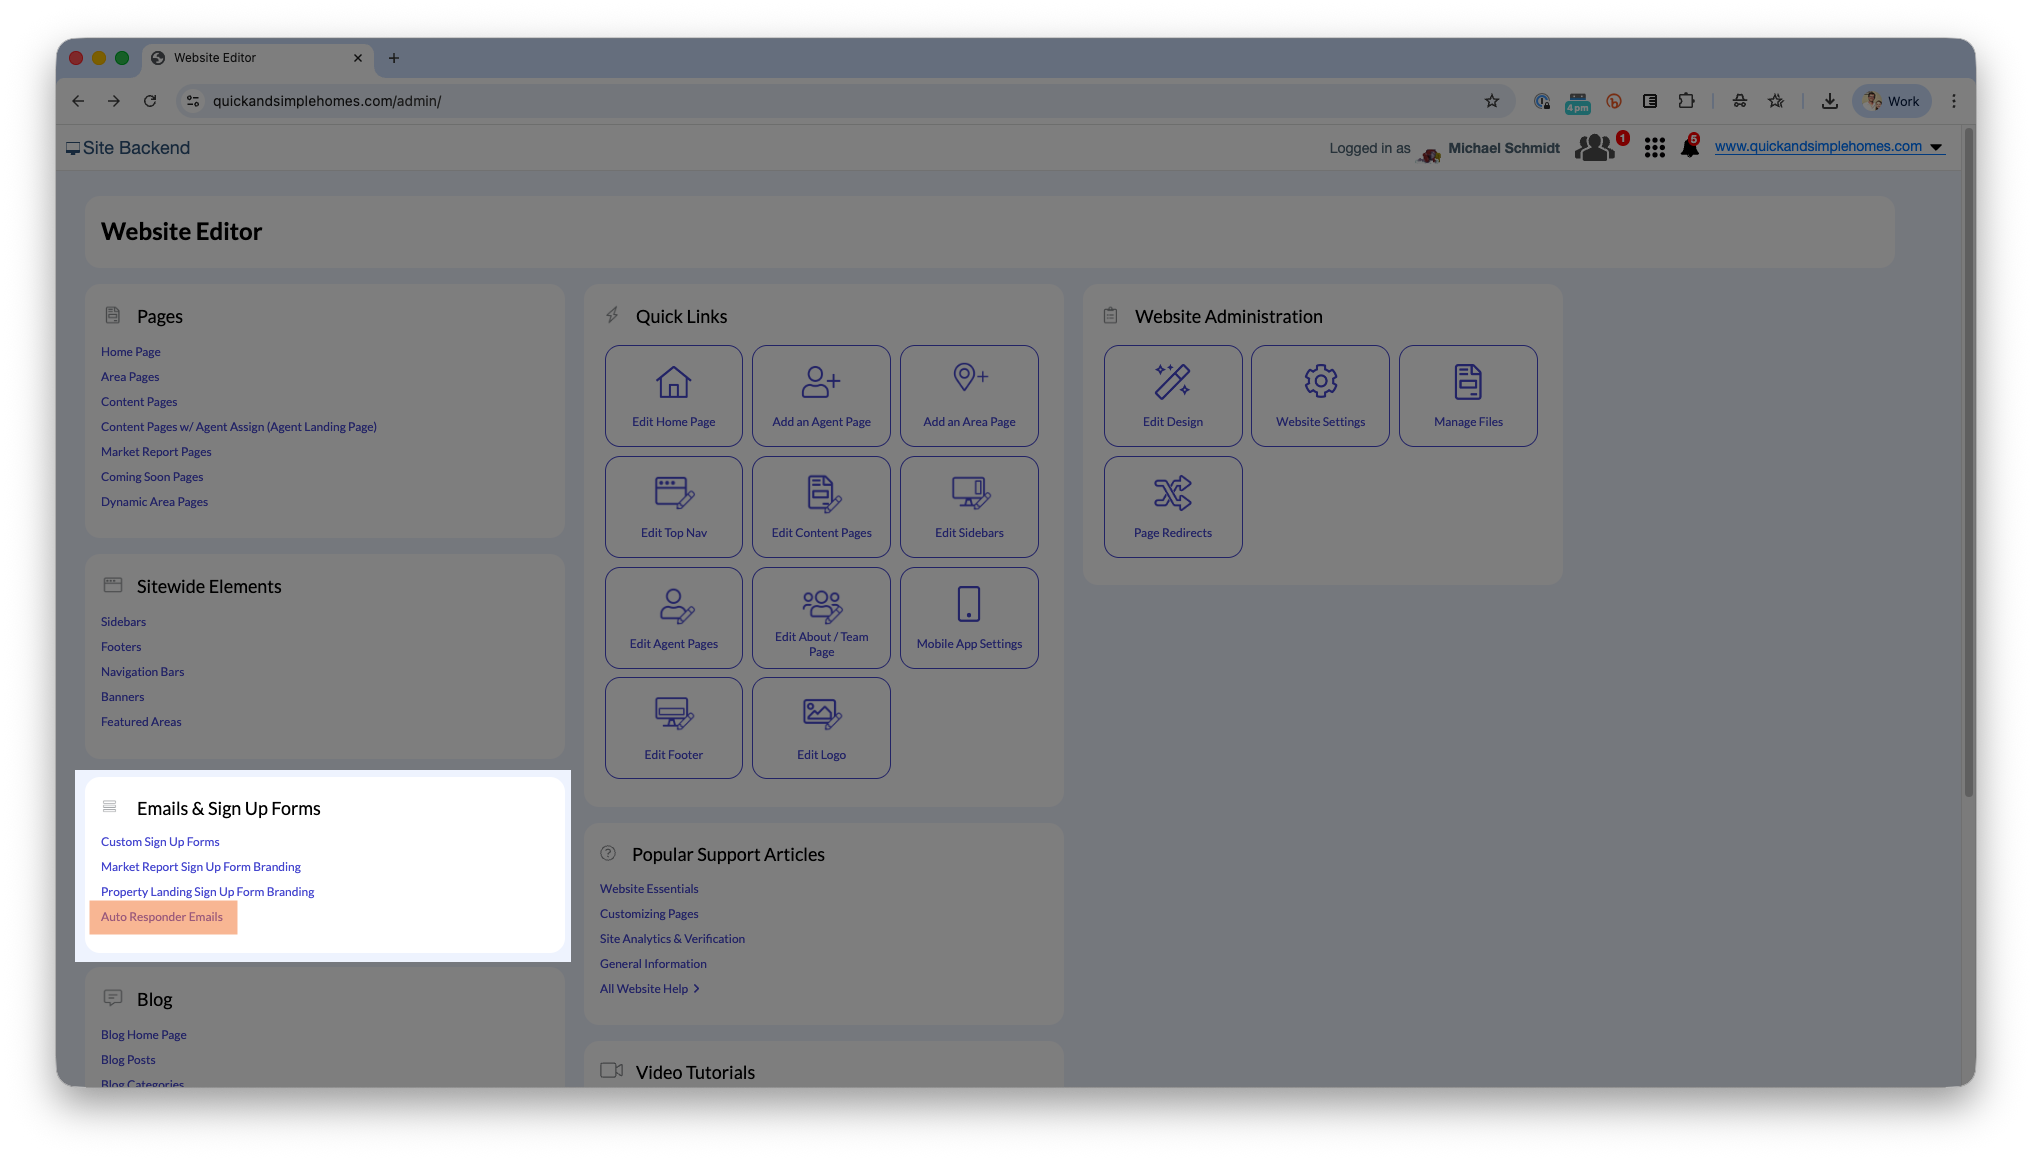Click the notifications bell icon
Image resolution: width=2032 pixels, height=1161 pixels.
click(1689, 148)
